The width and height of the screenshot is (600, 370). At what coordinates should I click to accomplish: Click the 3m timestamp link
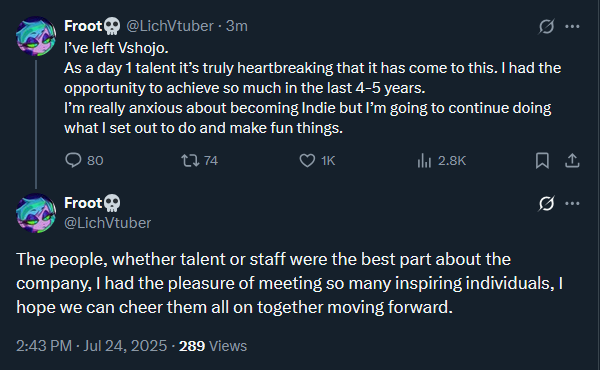pyautogui.click(x=236, y=26)
